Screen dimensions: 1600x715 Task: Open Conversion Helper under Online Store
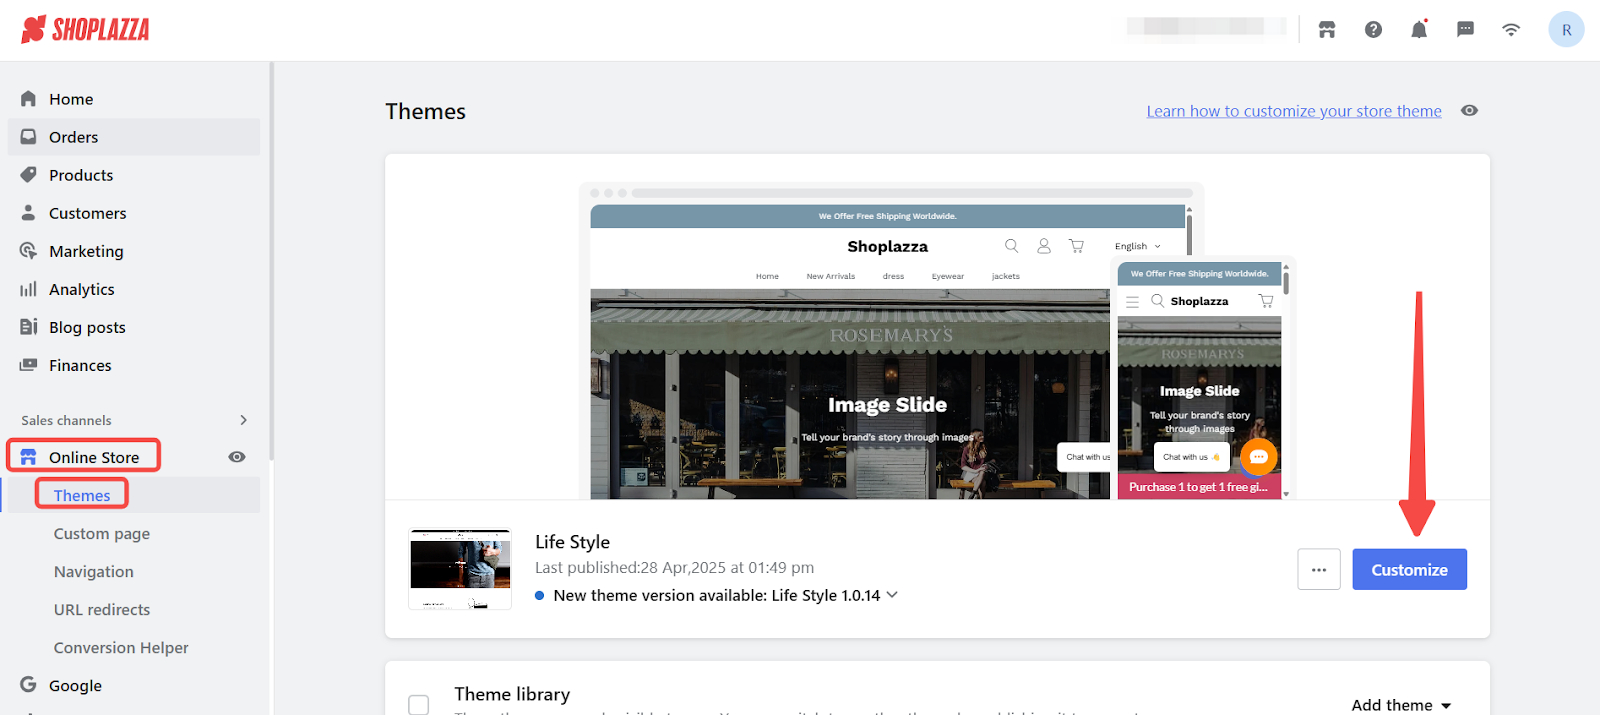click(x=121, y=648)
